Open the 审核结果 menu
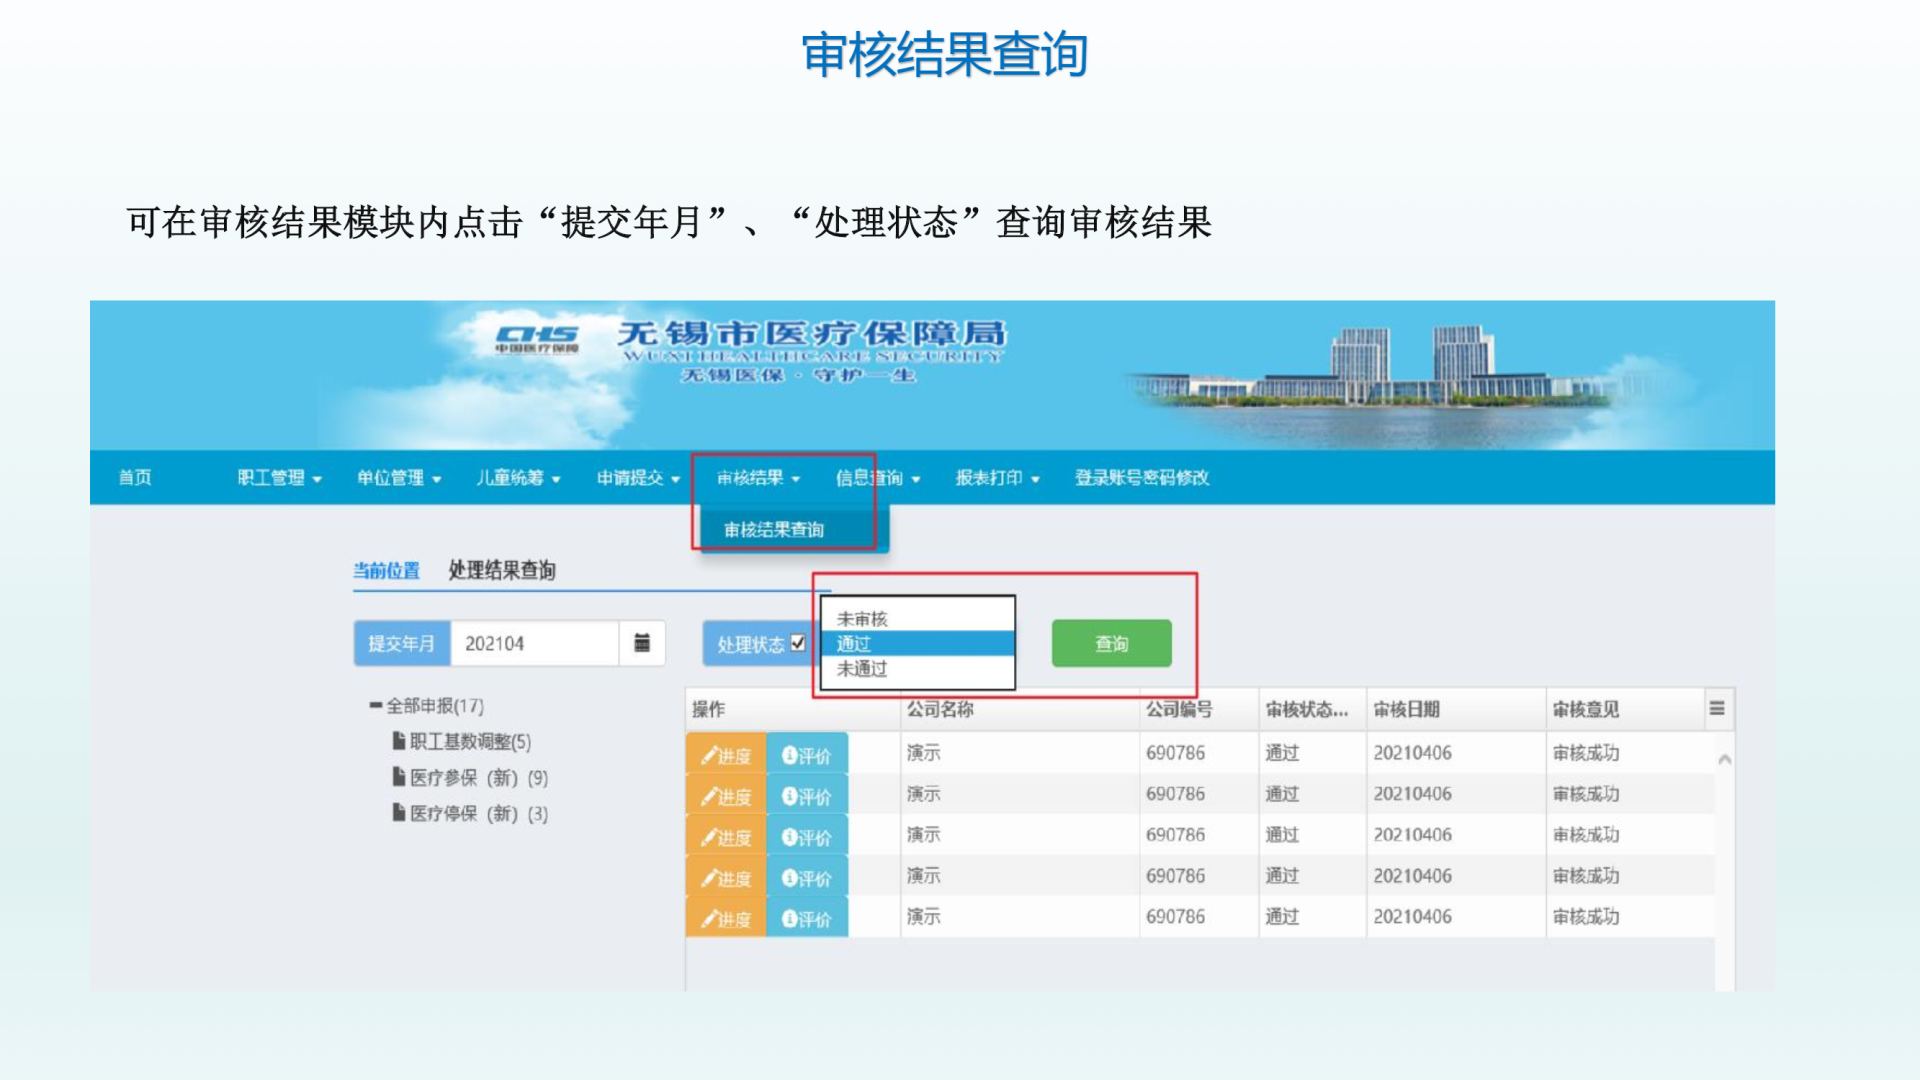 758,478
